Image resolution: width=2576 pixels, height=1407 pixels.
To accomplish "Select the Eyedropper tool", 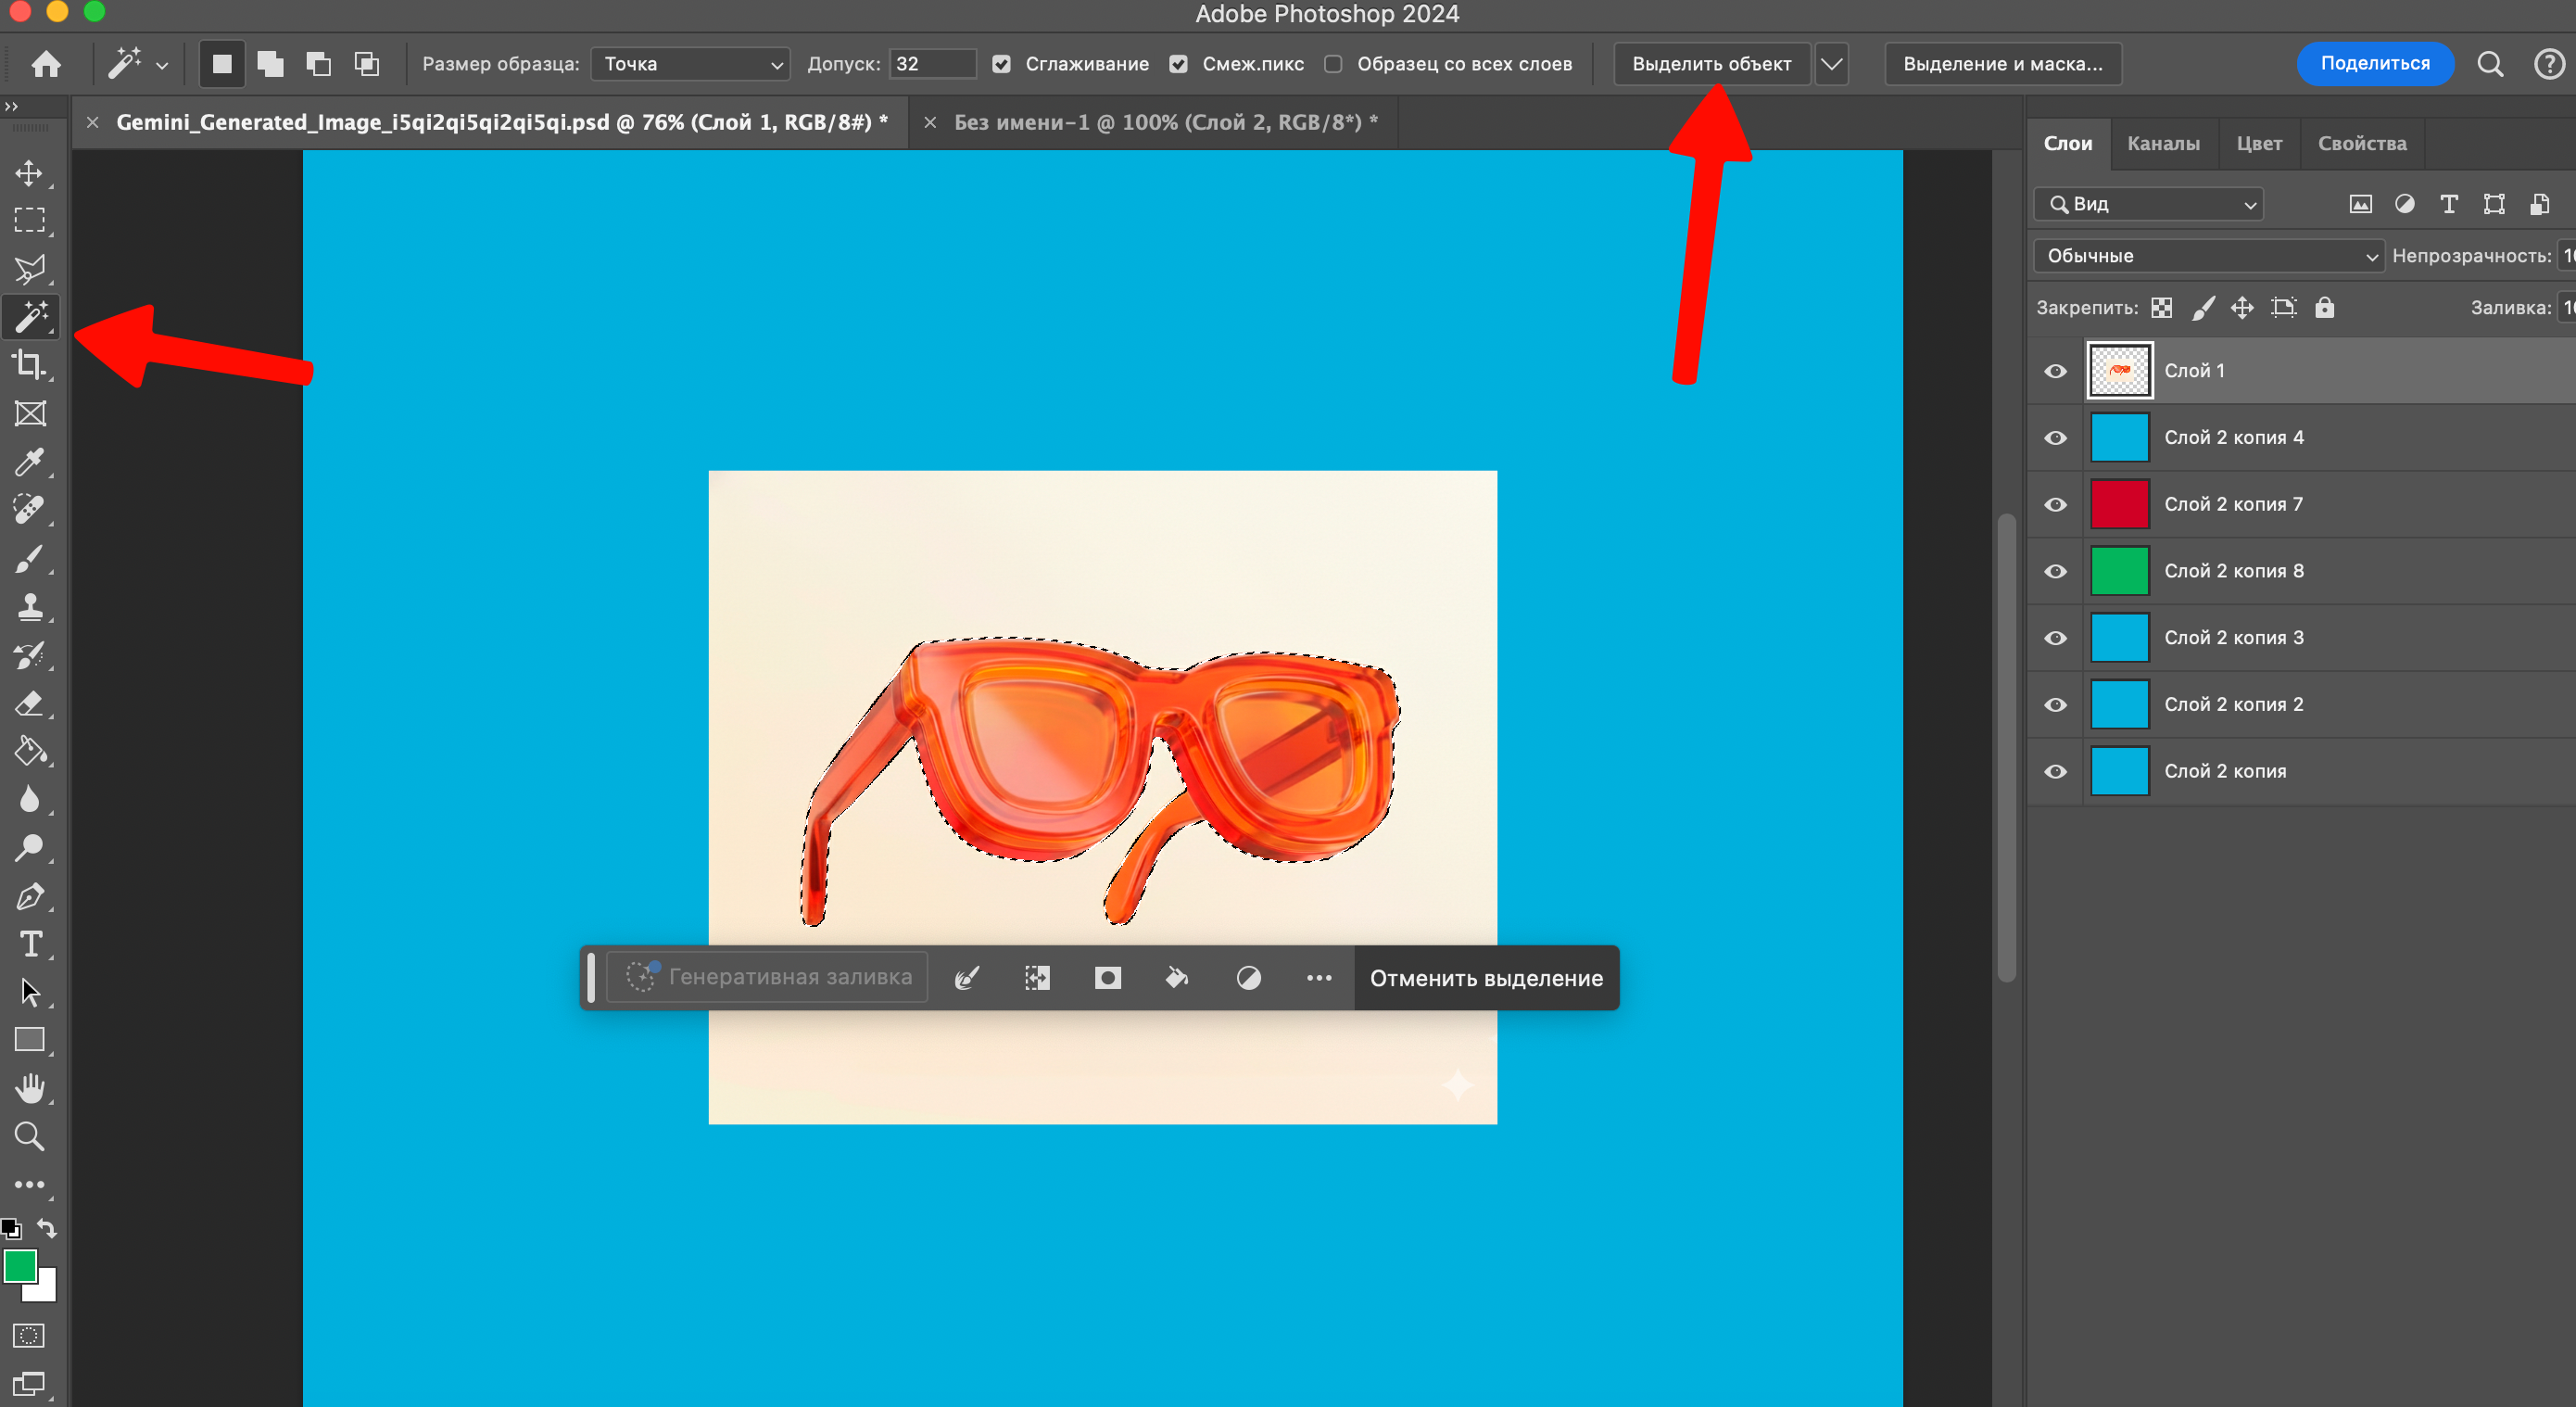I will (x=30, y=462).
